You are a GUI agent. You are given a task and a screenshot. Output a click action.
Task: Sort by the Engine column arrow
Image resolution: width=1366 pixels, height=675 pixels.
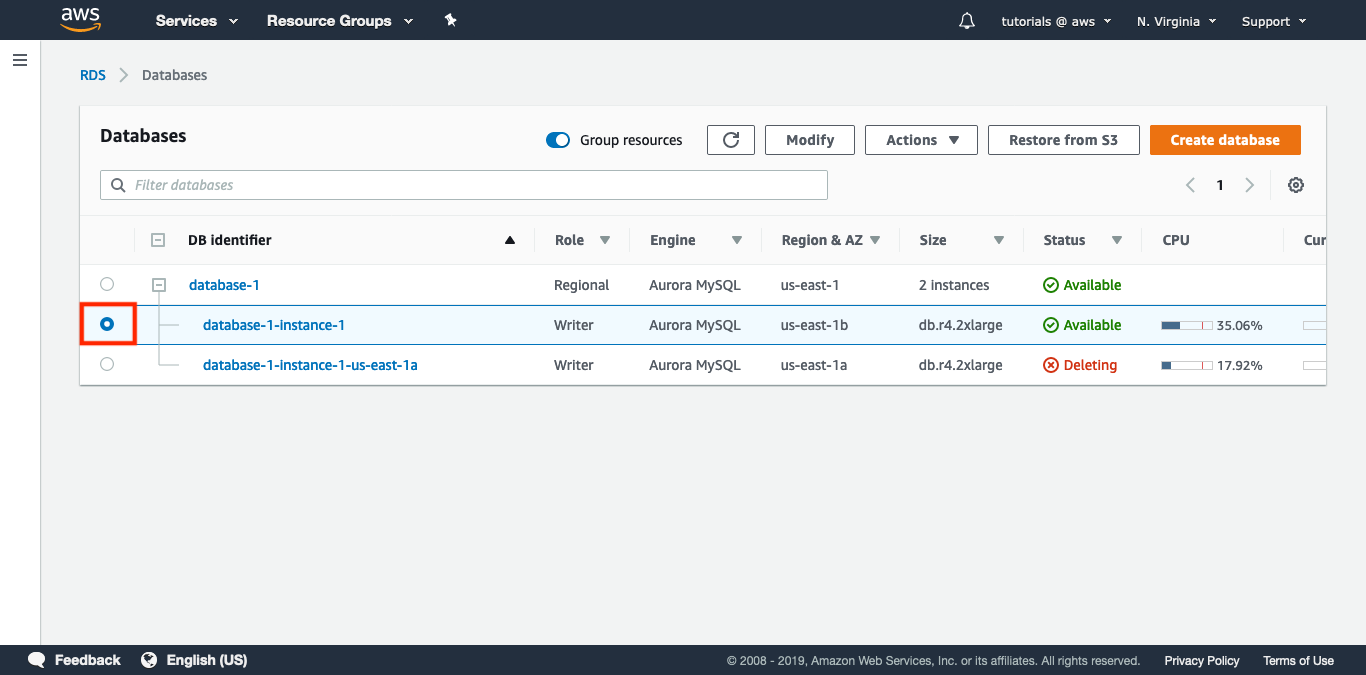(737, 240)
